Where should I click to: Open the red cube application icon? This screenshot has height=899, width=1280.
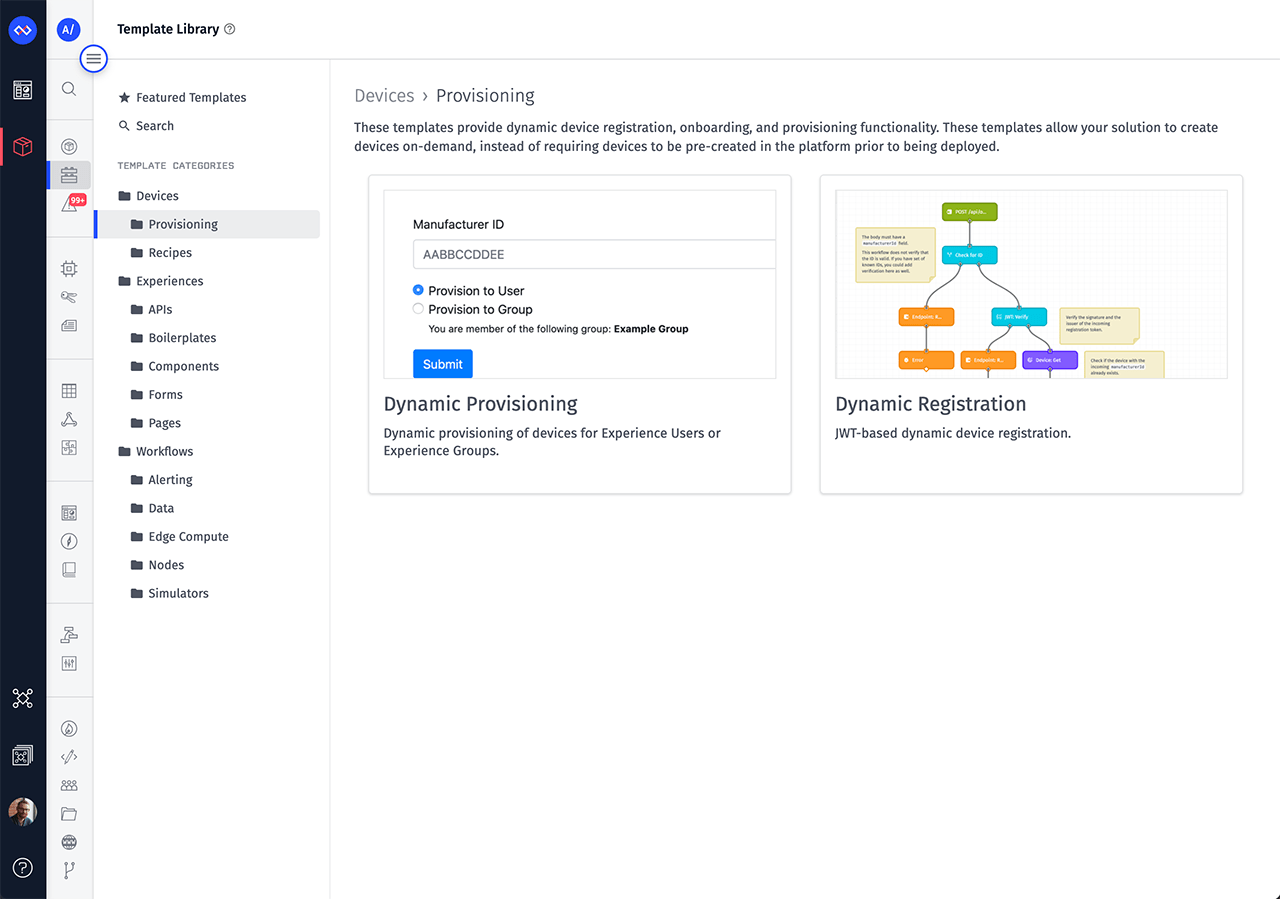coord(22,148)
